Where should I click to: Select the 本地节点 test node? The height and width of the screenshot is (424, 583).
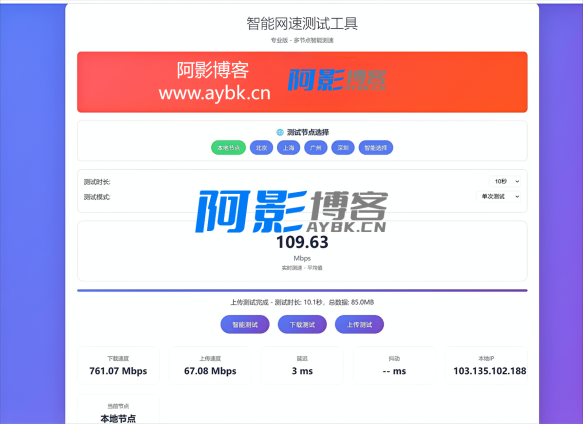tap(228, 148)
